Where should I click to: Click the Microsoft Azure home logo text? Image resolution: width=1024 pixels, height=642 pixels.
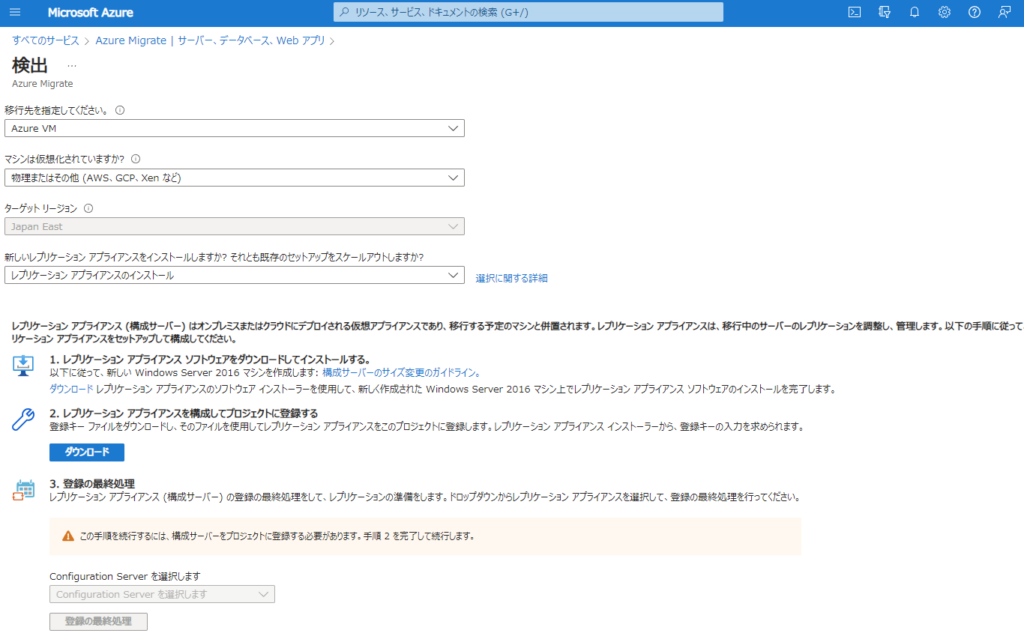(90, 12)
